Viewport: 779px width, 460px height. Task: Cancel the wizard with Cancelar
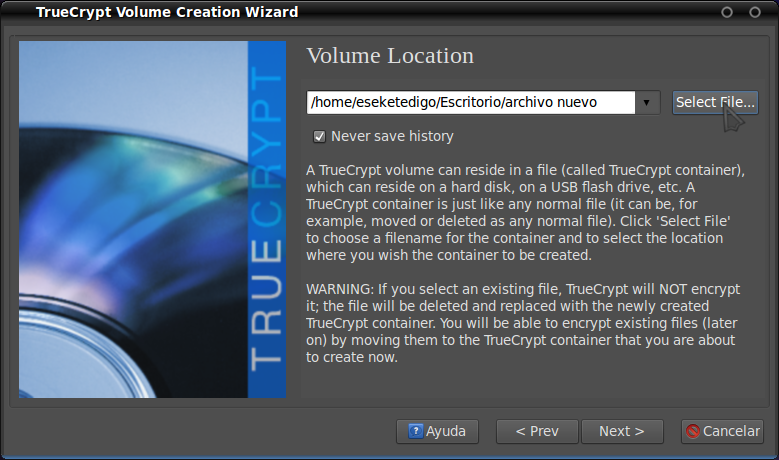tap(722, 431)
